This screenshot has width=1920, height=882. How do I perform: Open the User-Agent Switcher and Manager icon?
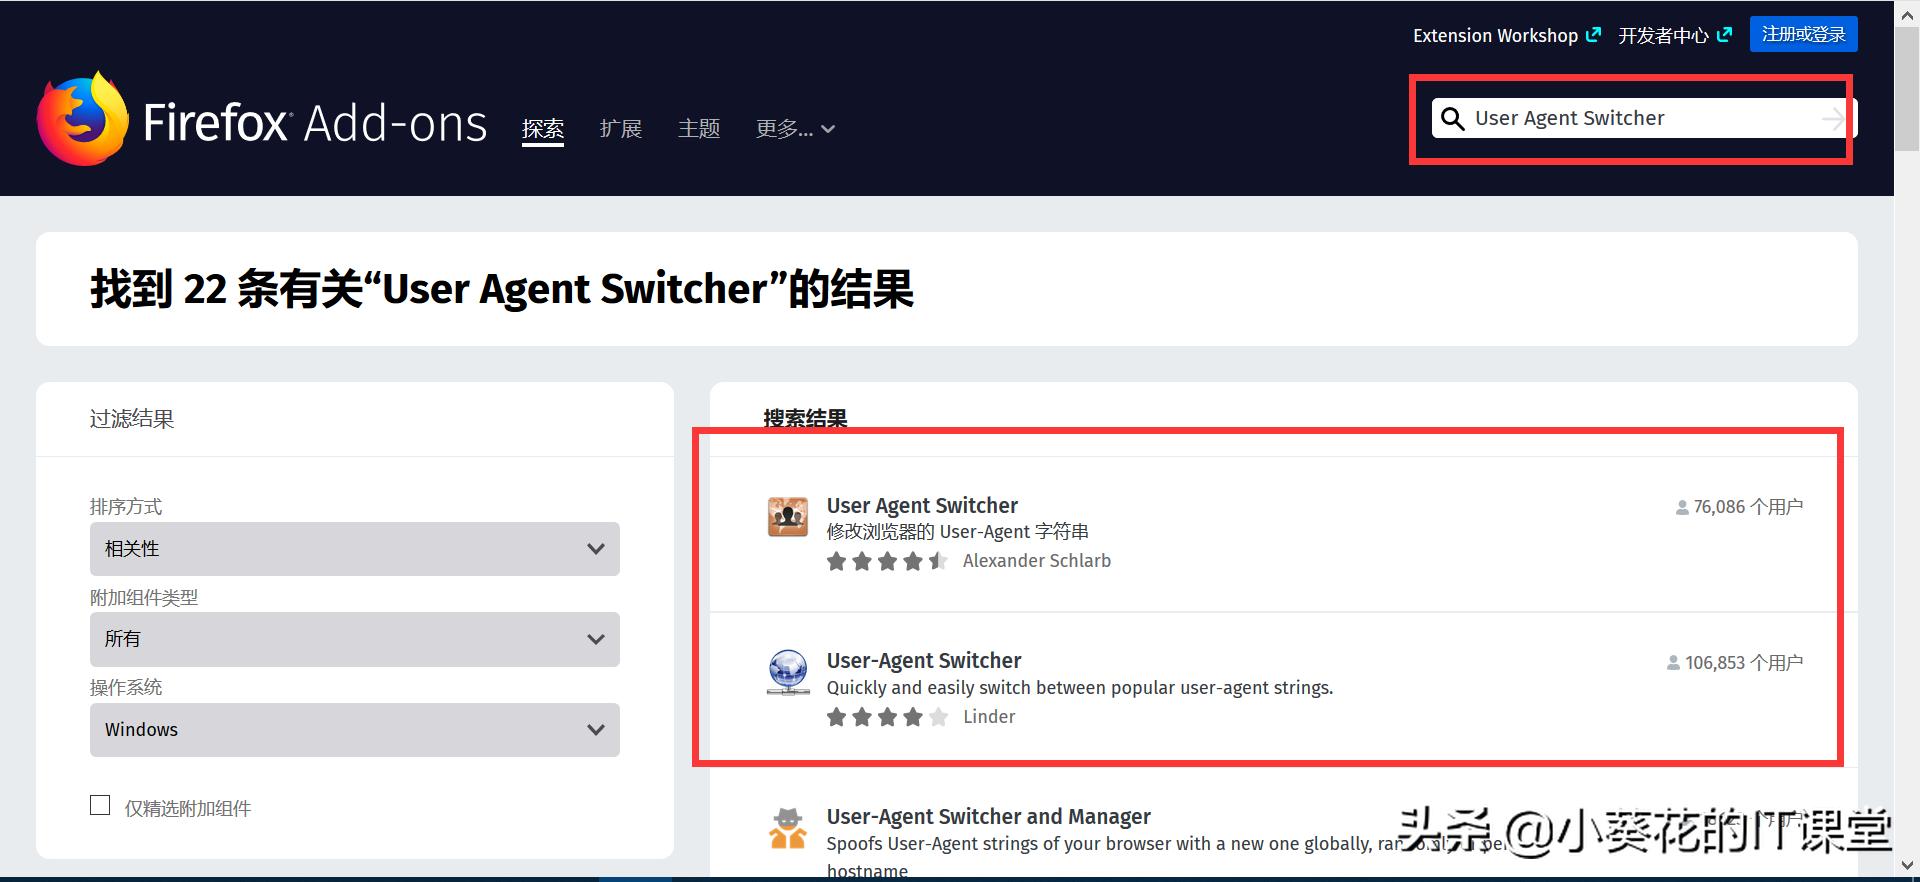[788, 828]
